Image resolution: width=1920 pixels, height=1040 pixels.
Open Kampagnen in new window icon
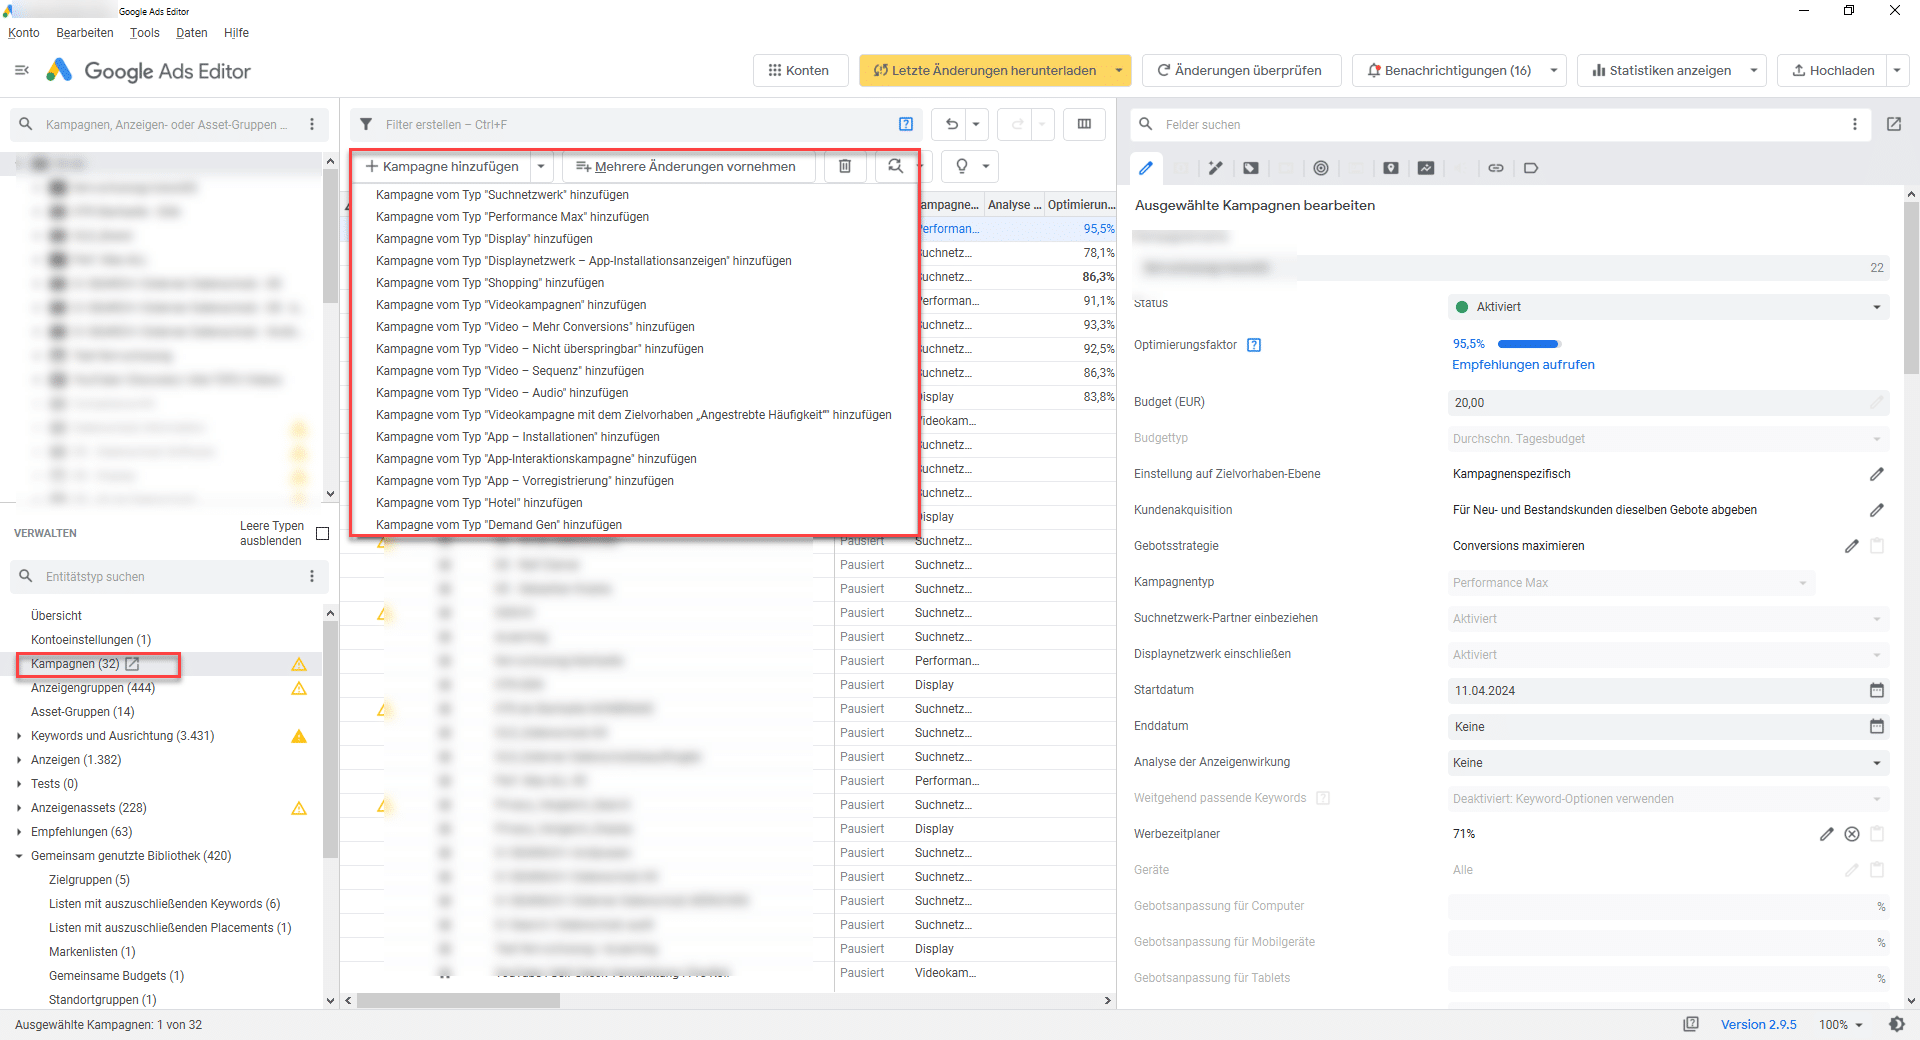pos(132,664)
